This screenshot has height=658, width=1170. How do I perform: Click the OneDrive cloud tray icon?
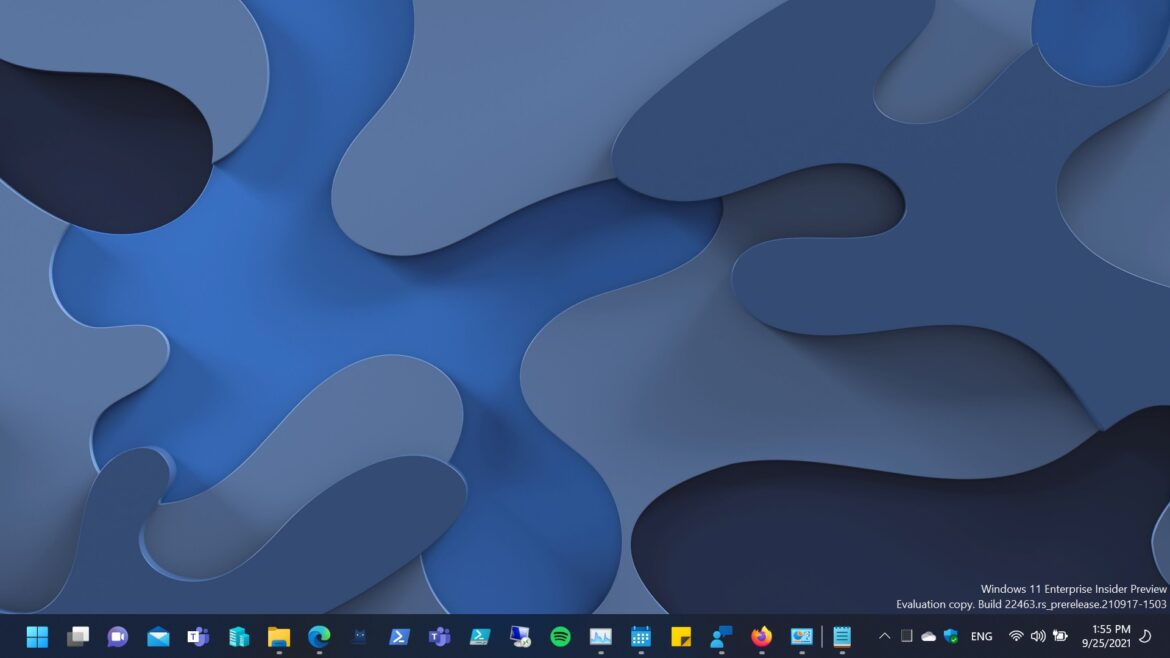pos(928,636)
